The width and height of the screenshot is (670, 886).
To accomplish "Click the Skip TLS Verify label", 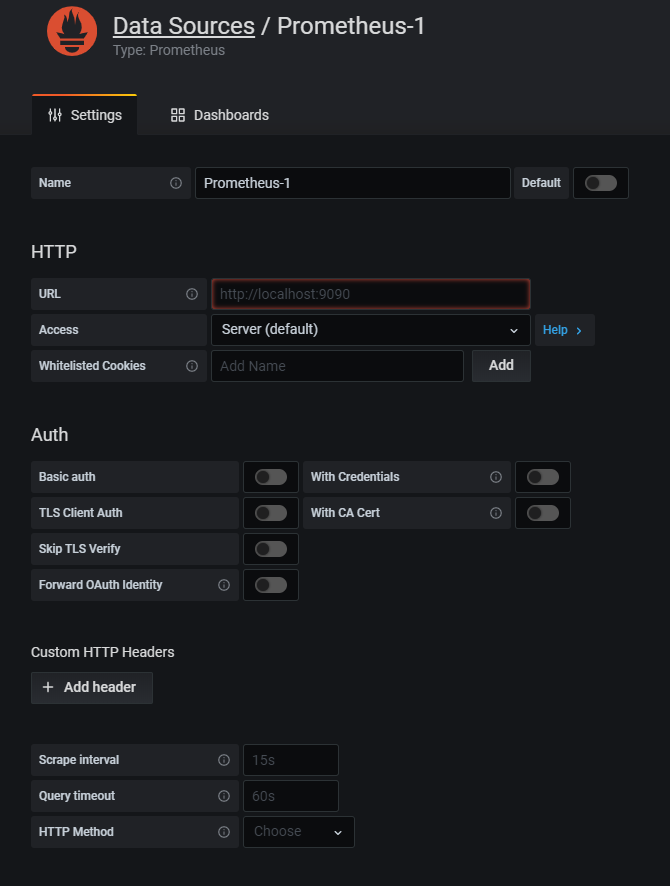I will tap(80, 549).
